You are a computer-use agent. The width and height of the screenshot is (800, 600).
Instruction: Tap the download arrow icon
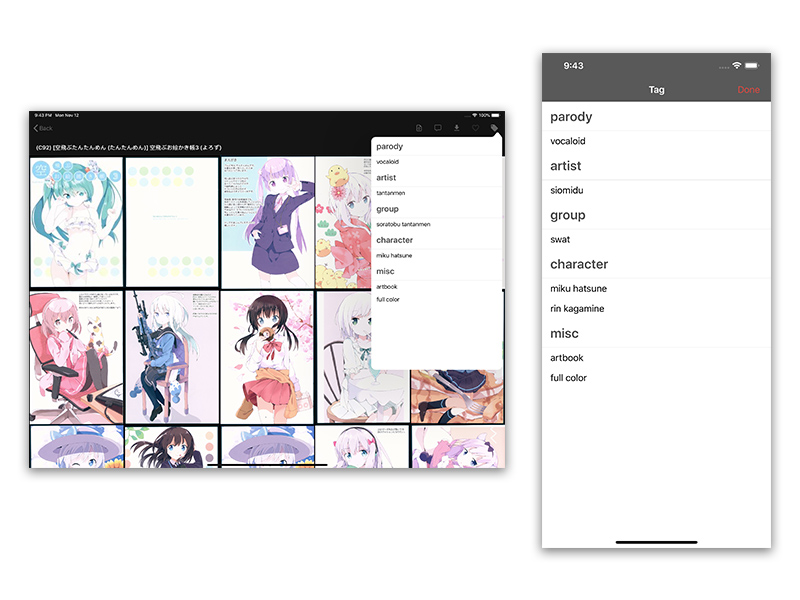[457, 128]
